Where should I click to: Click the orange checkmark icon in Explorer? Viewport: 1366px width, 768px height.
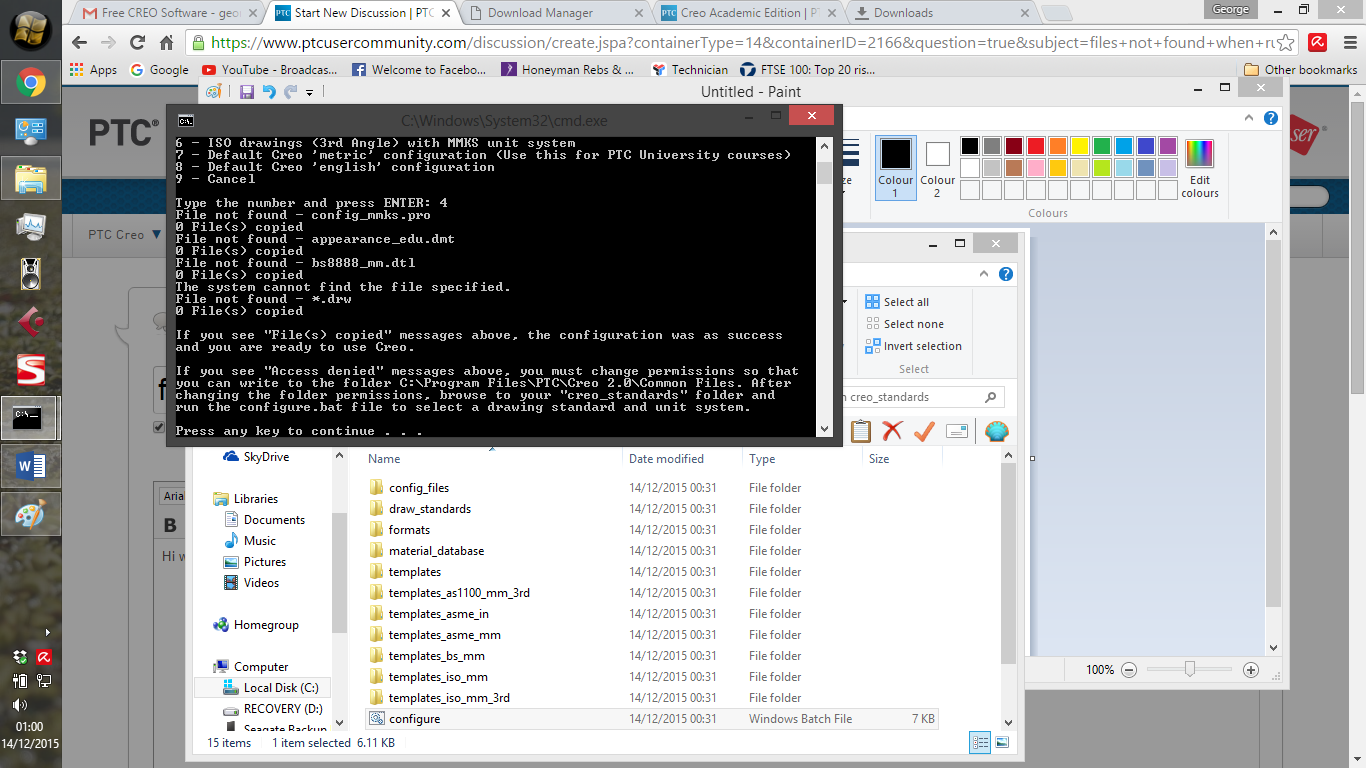924,432
